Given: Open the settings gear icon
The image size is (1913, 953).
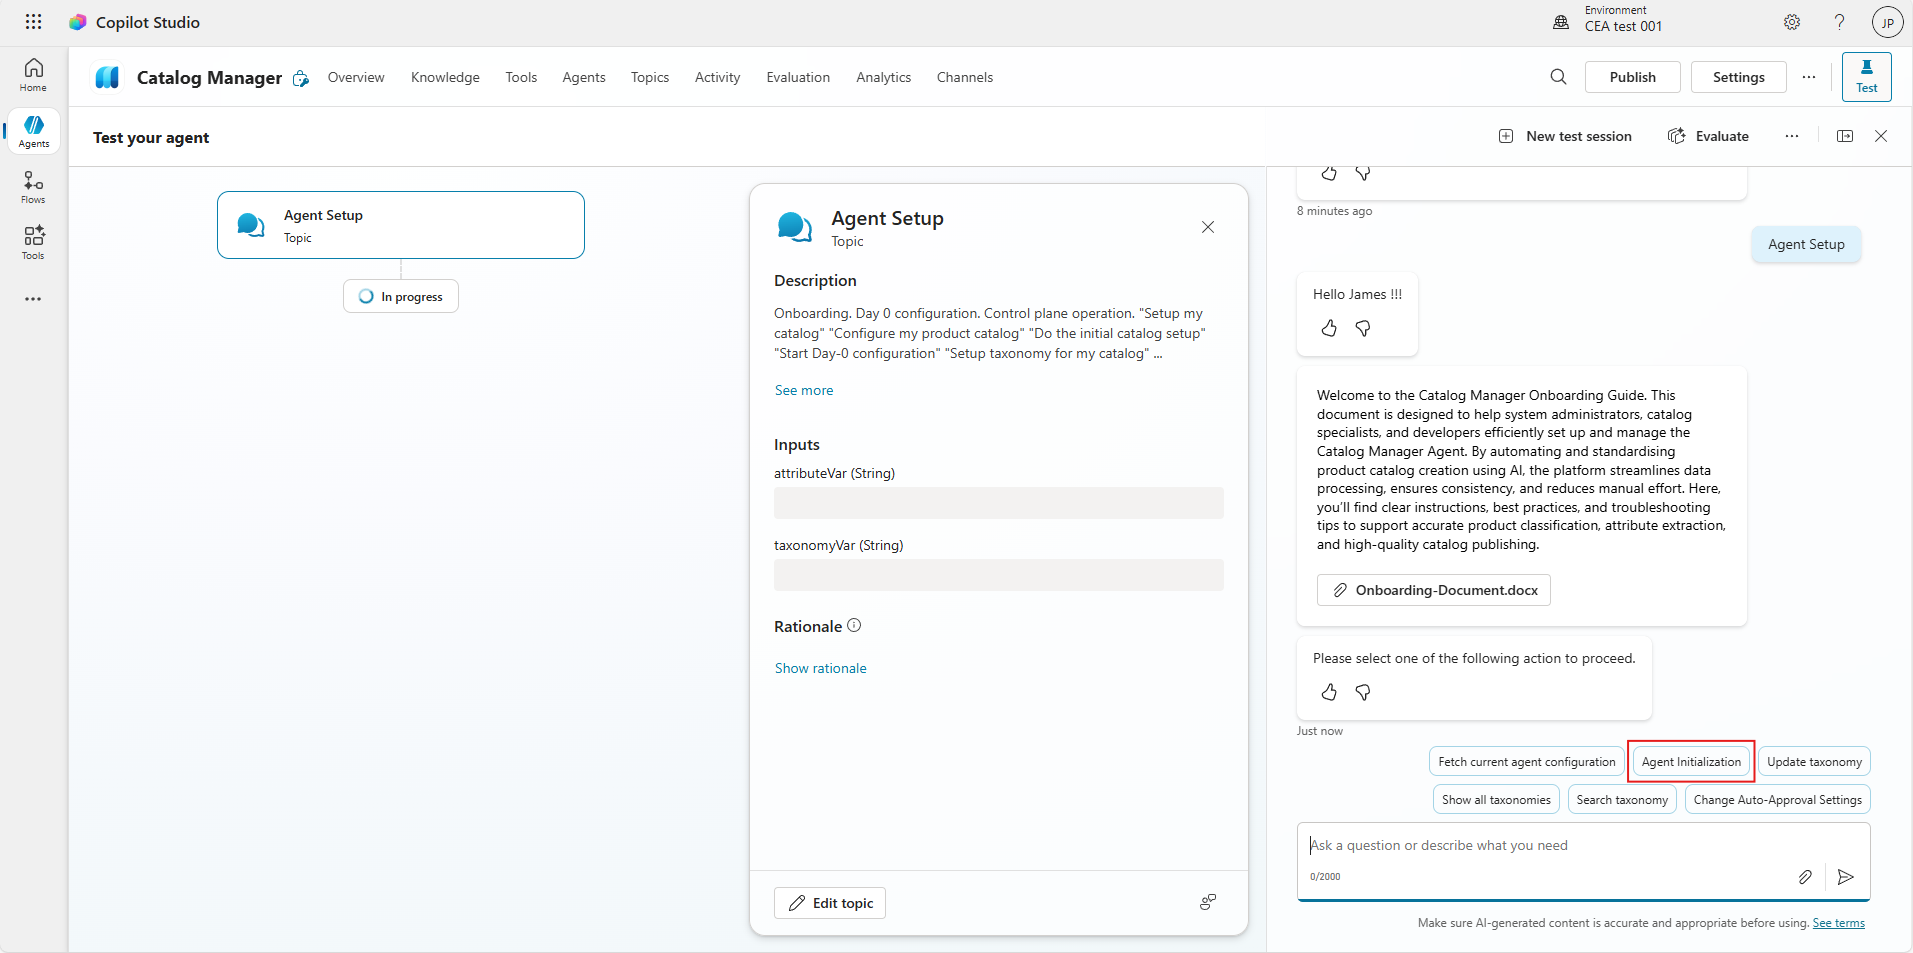Looking at the screenshot, I should (x=1792, y=22).
